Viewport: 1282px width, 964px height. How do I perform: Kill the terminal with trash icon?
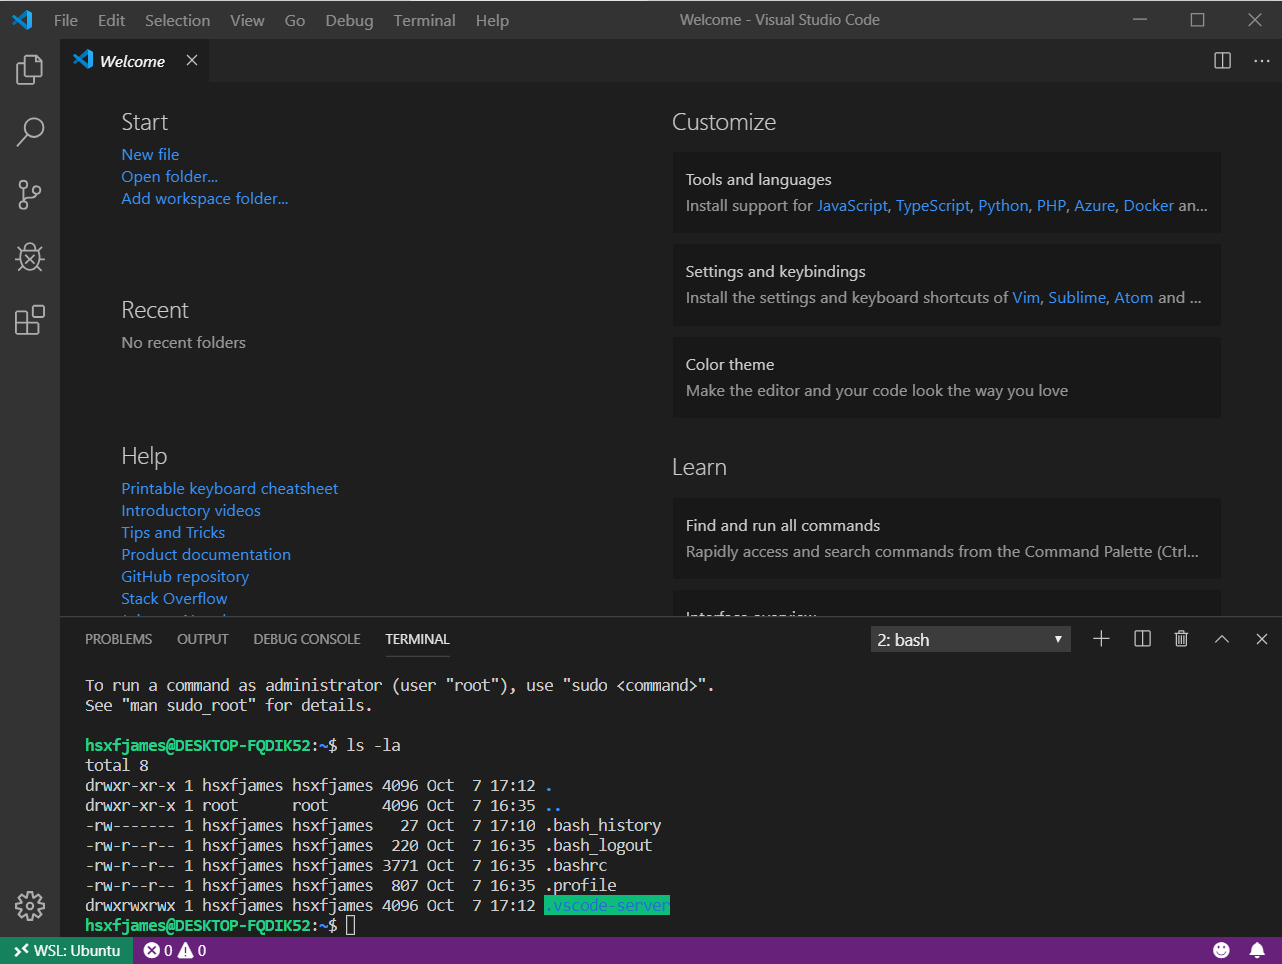1181,639
